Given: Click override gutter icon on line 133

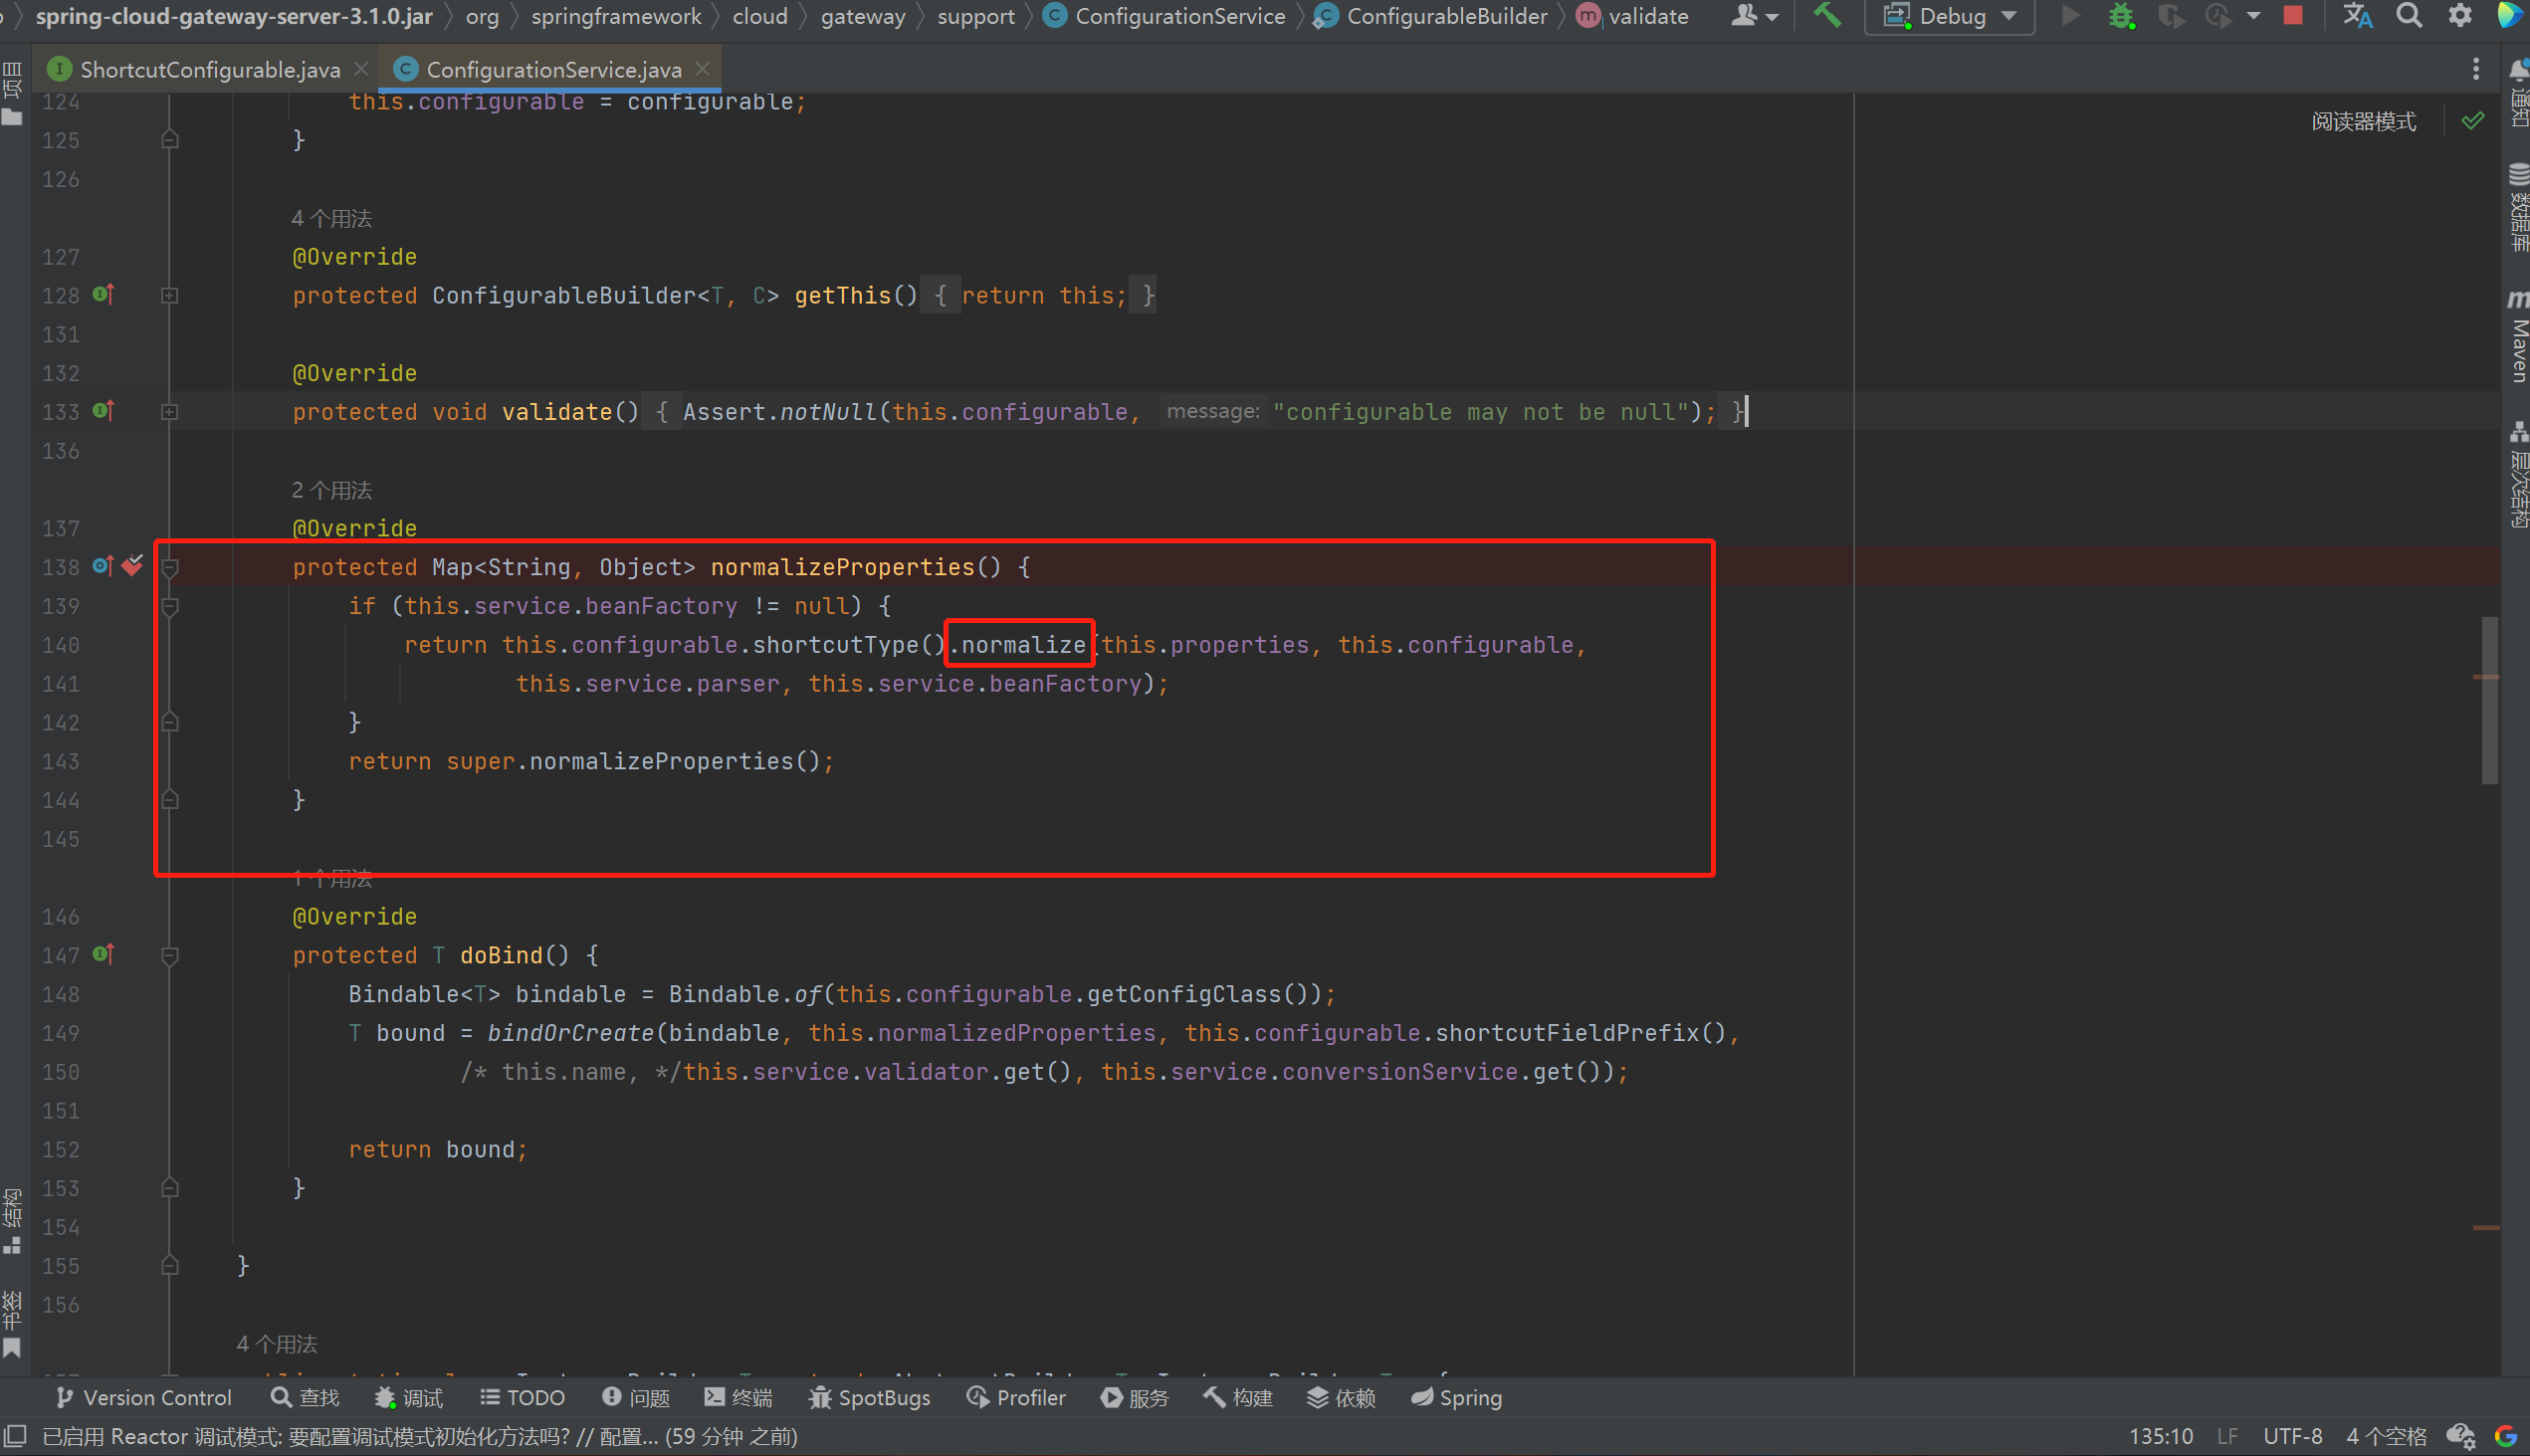Looking at the screenshot, I should (103, 410).
